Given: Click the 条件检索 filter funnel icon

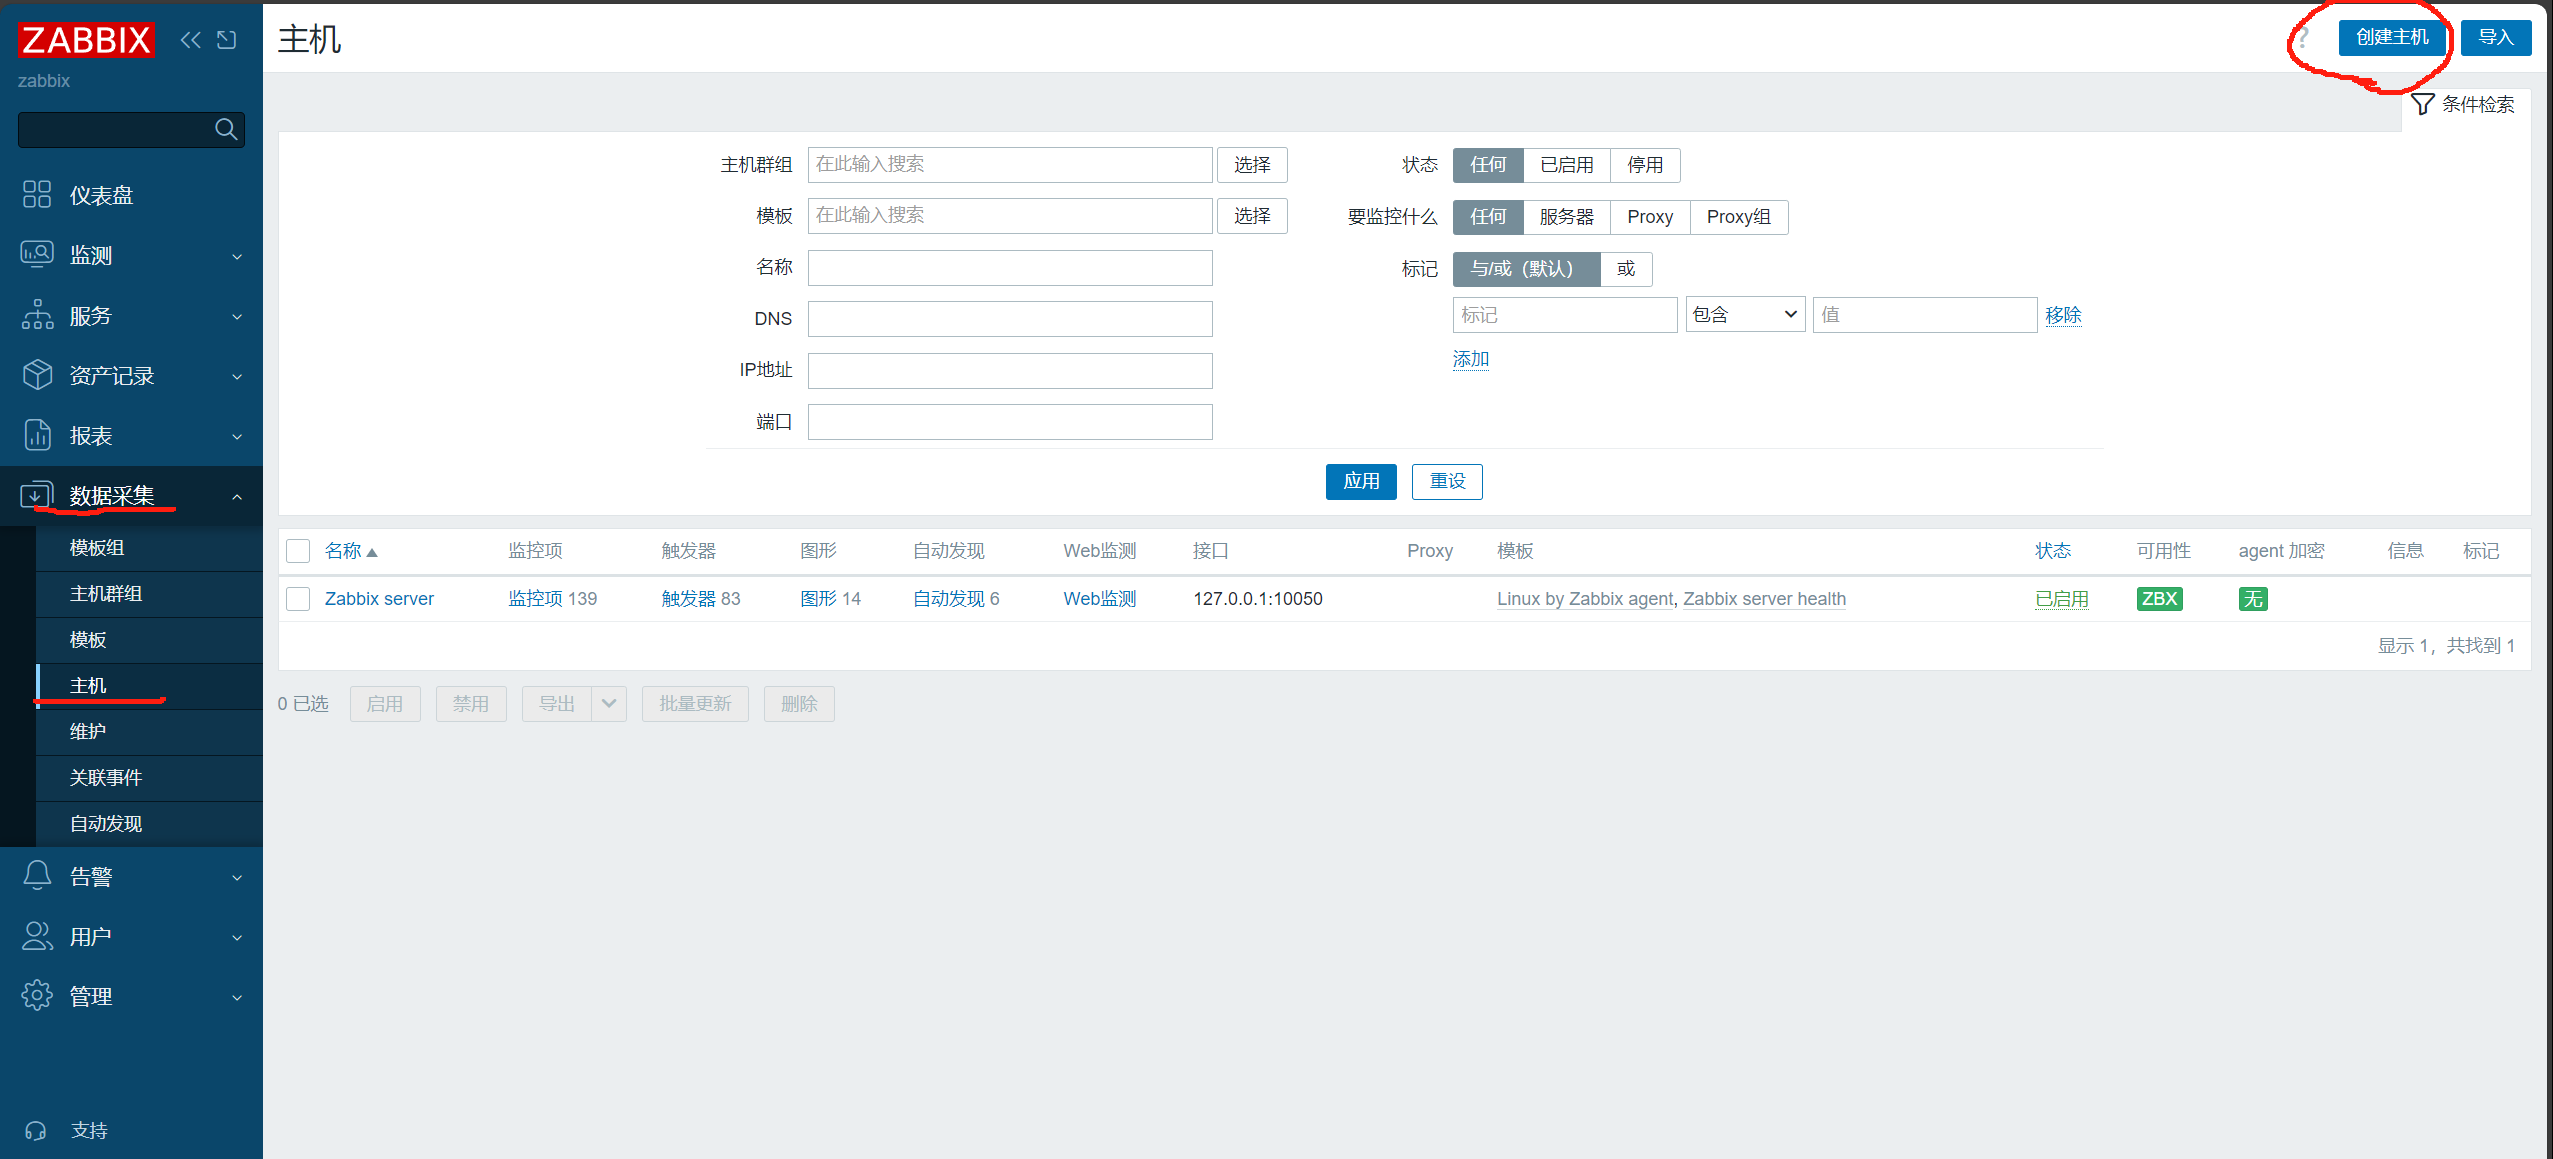Looking at the screenshot, I should [2422, 104].
